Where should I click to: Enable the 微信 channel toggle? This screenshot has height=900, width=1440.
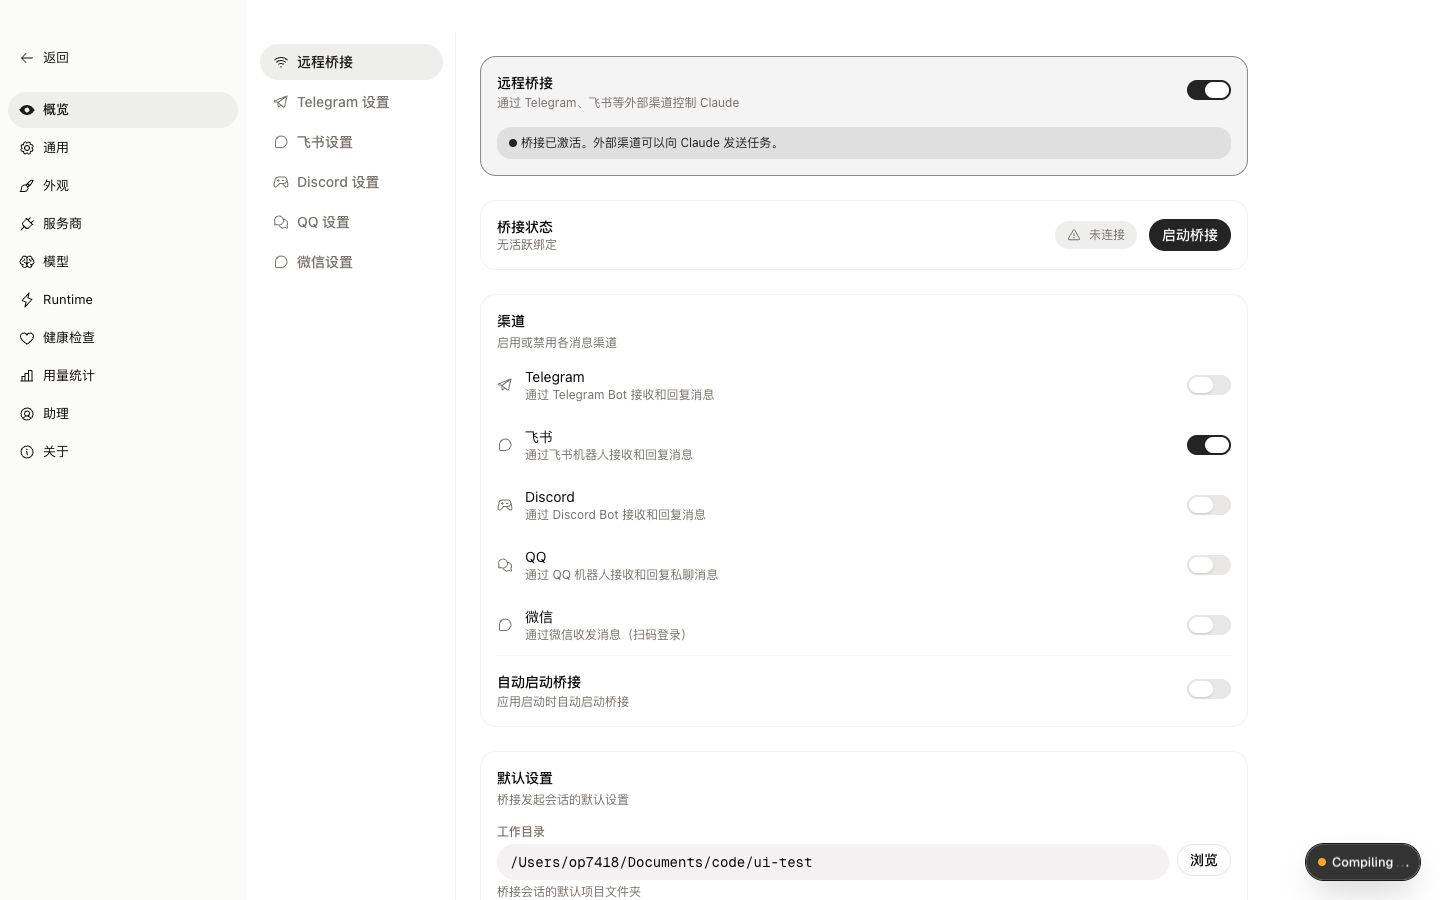point(1209,625)
